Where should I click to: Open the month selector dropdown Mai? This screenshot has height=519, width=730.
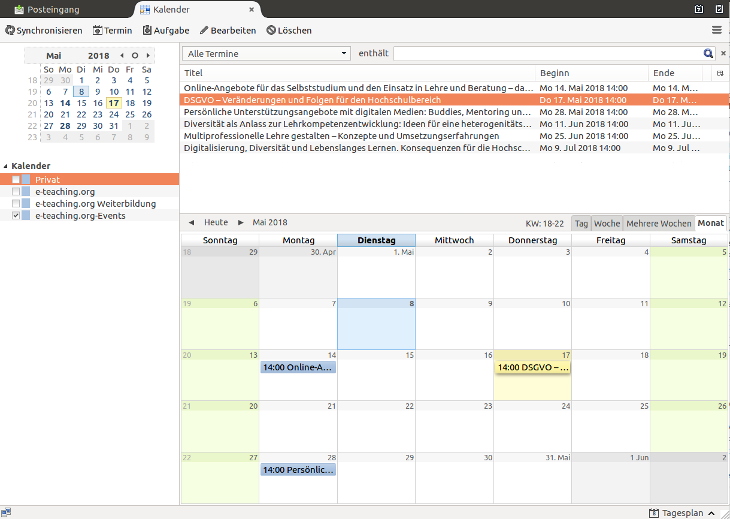(x=54, y=55)
